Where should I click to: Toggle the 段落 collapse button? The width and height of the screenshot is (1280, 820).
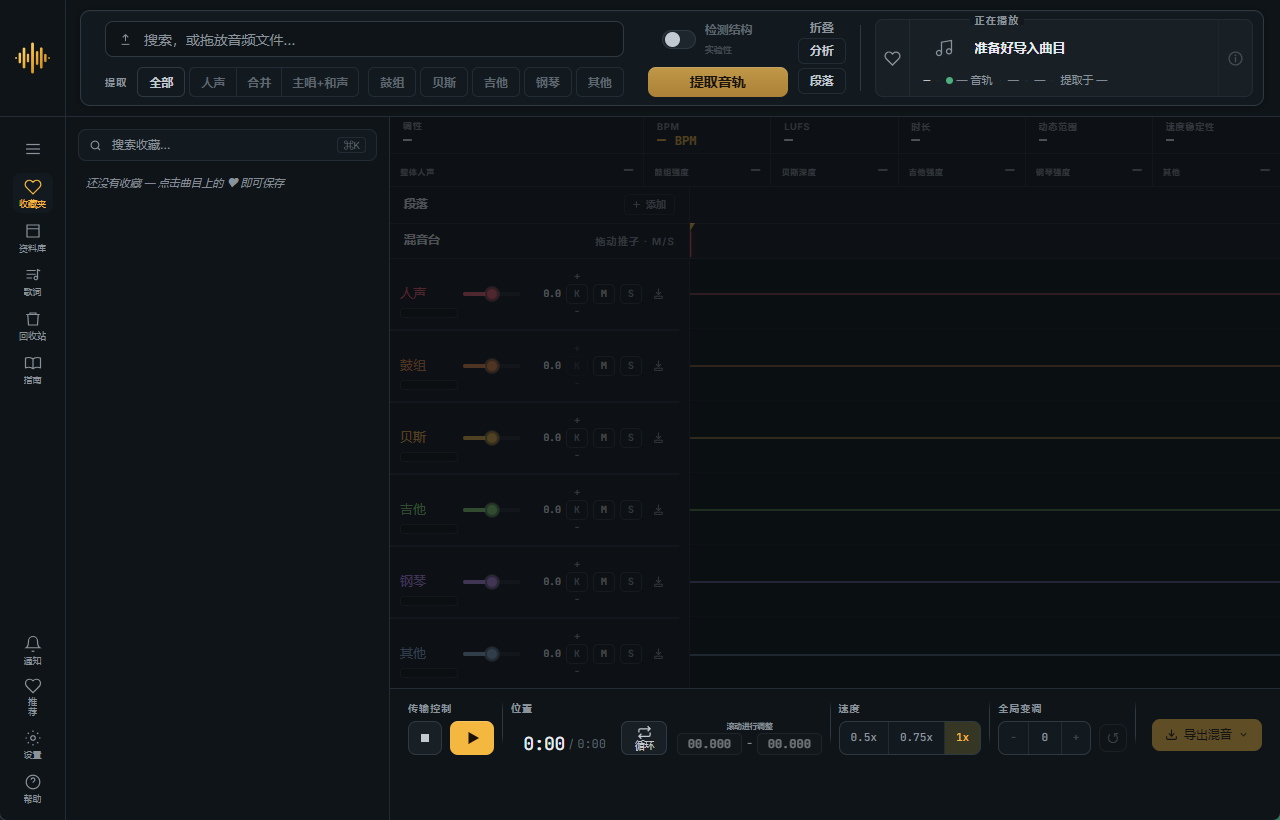pos(822,81)
